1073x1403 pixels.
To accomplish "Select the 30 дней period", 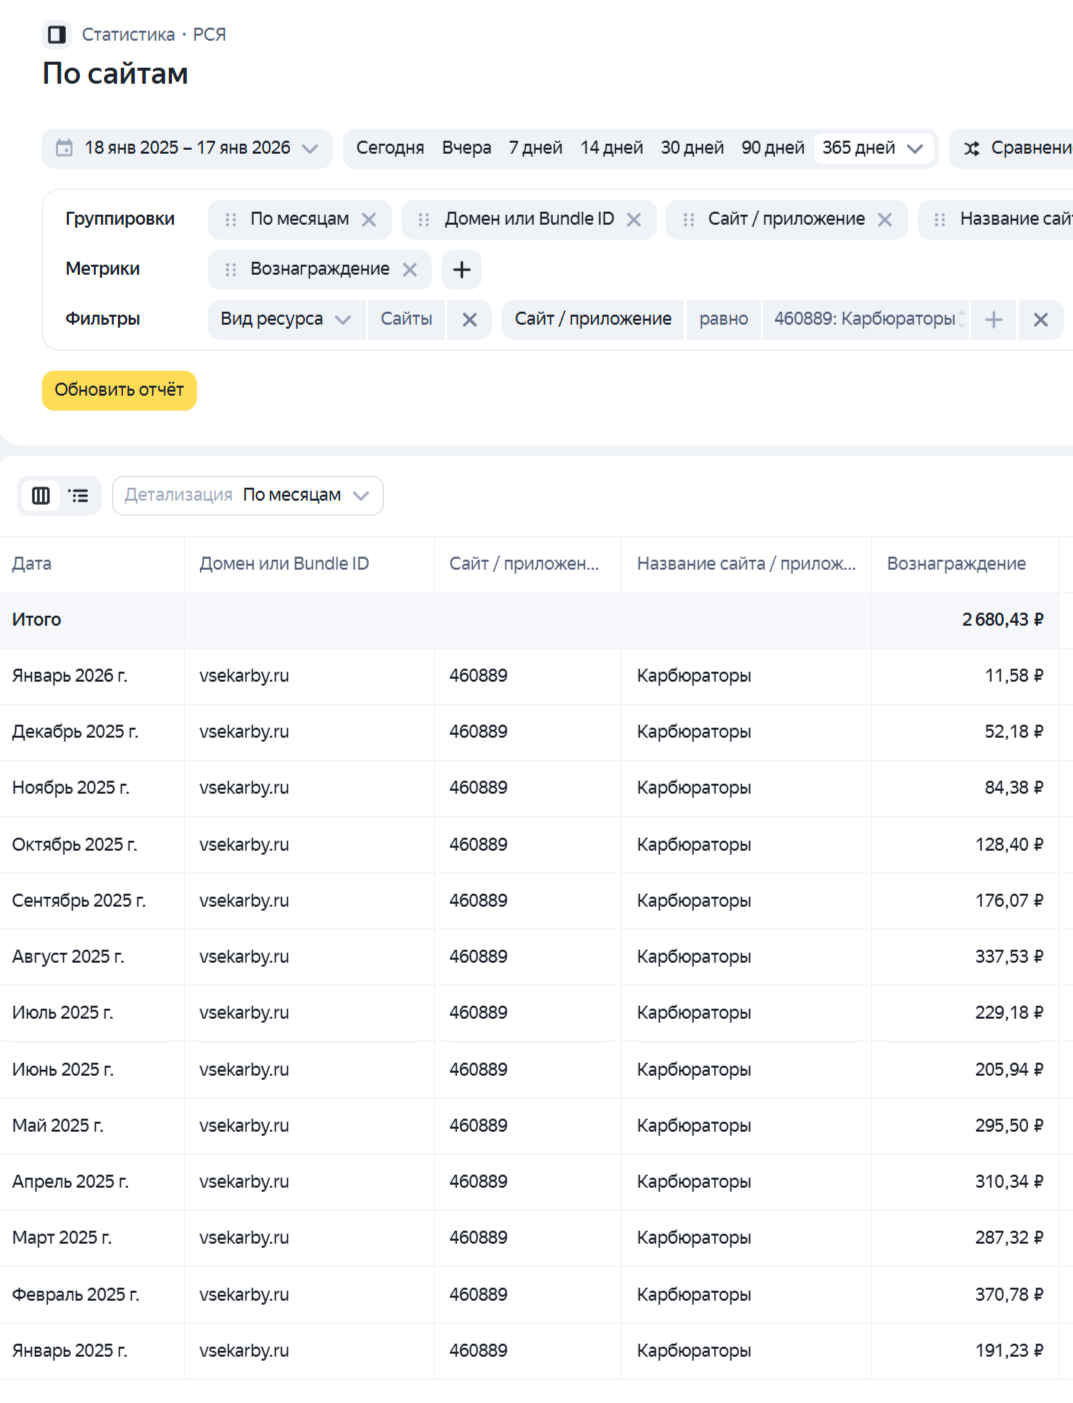I will pos(692,148).
